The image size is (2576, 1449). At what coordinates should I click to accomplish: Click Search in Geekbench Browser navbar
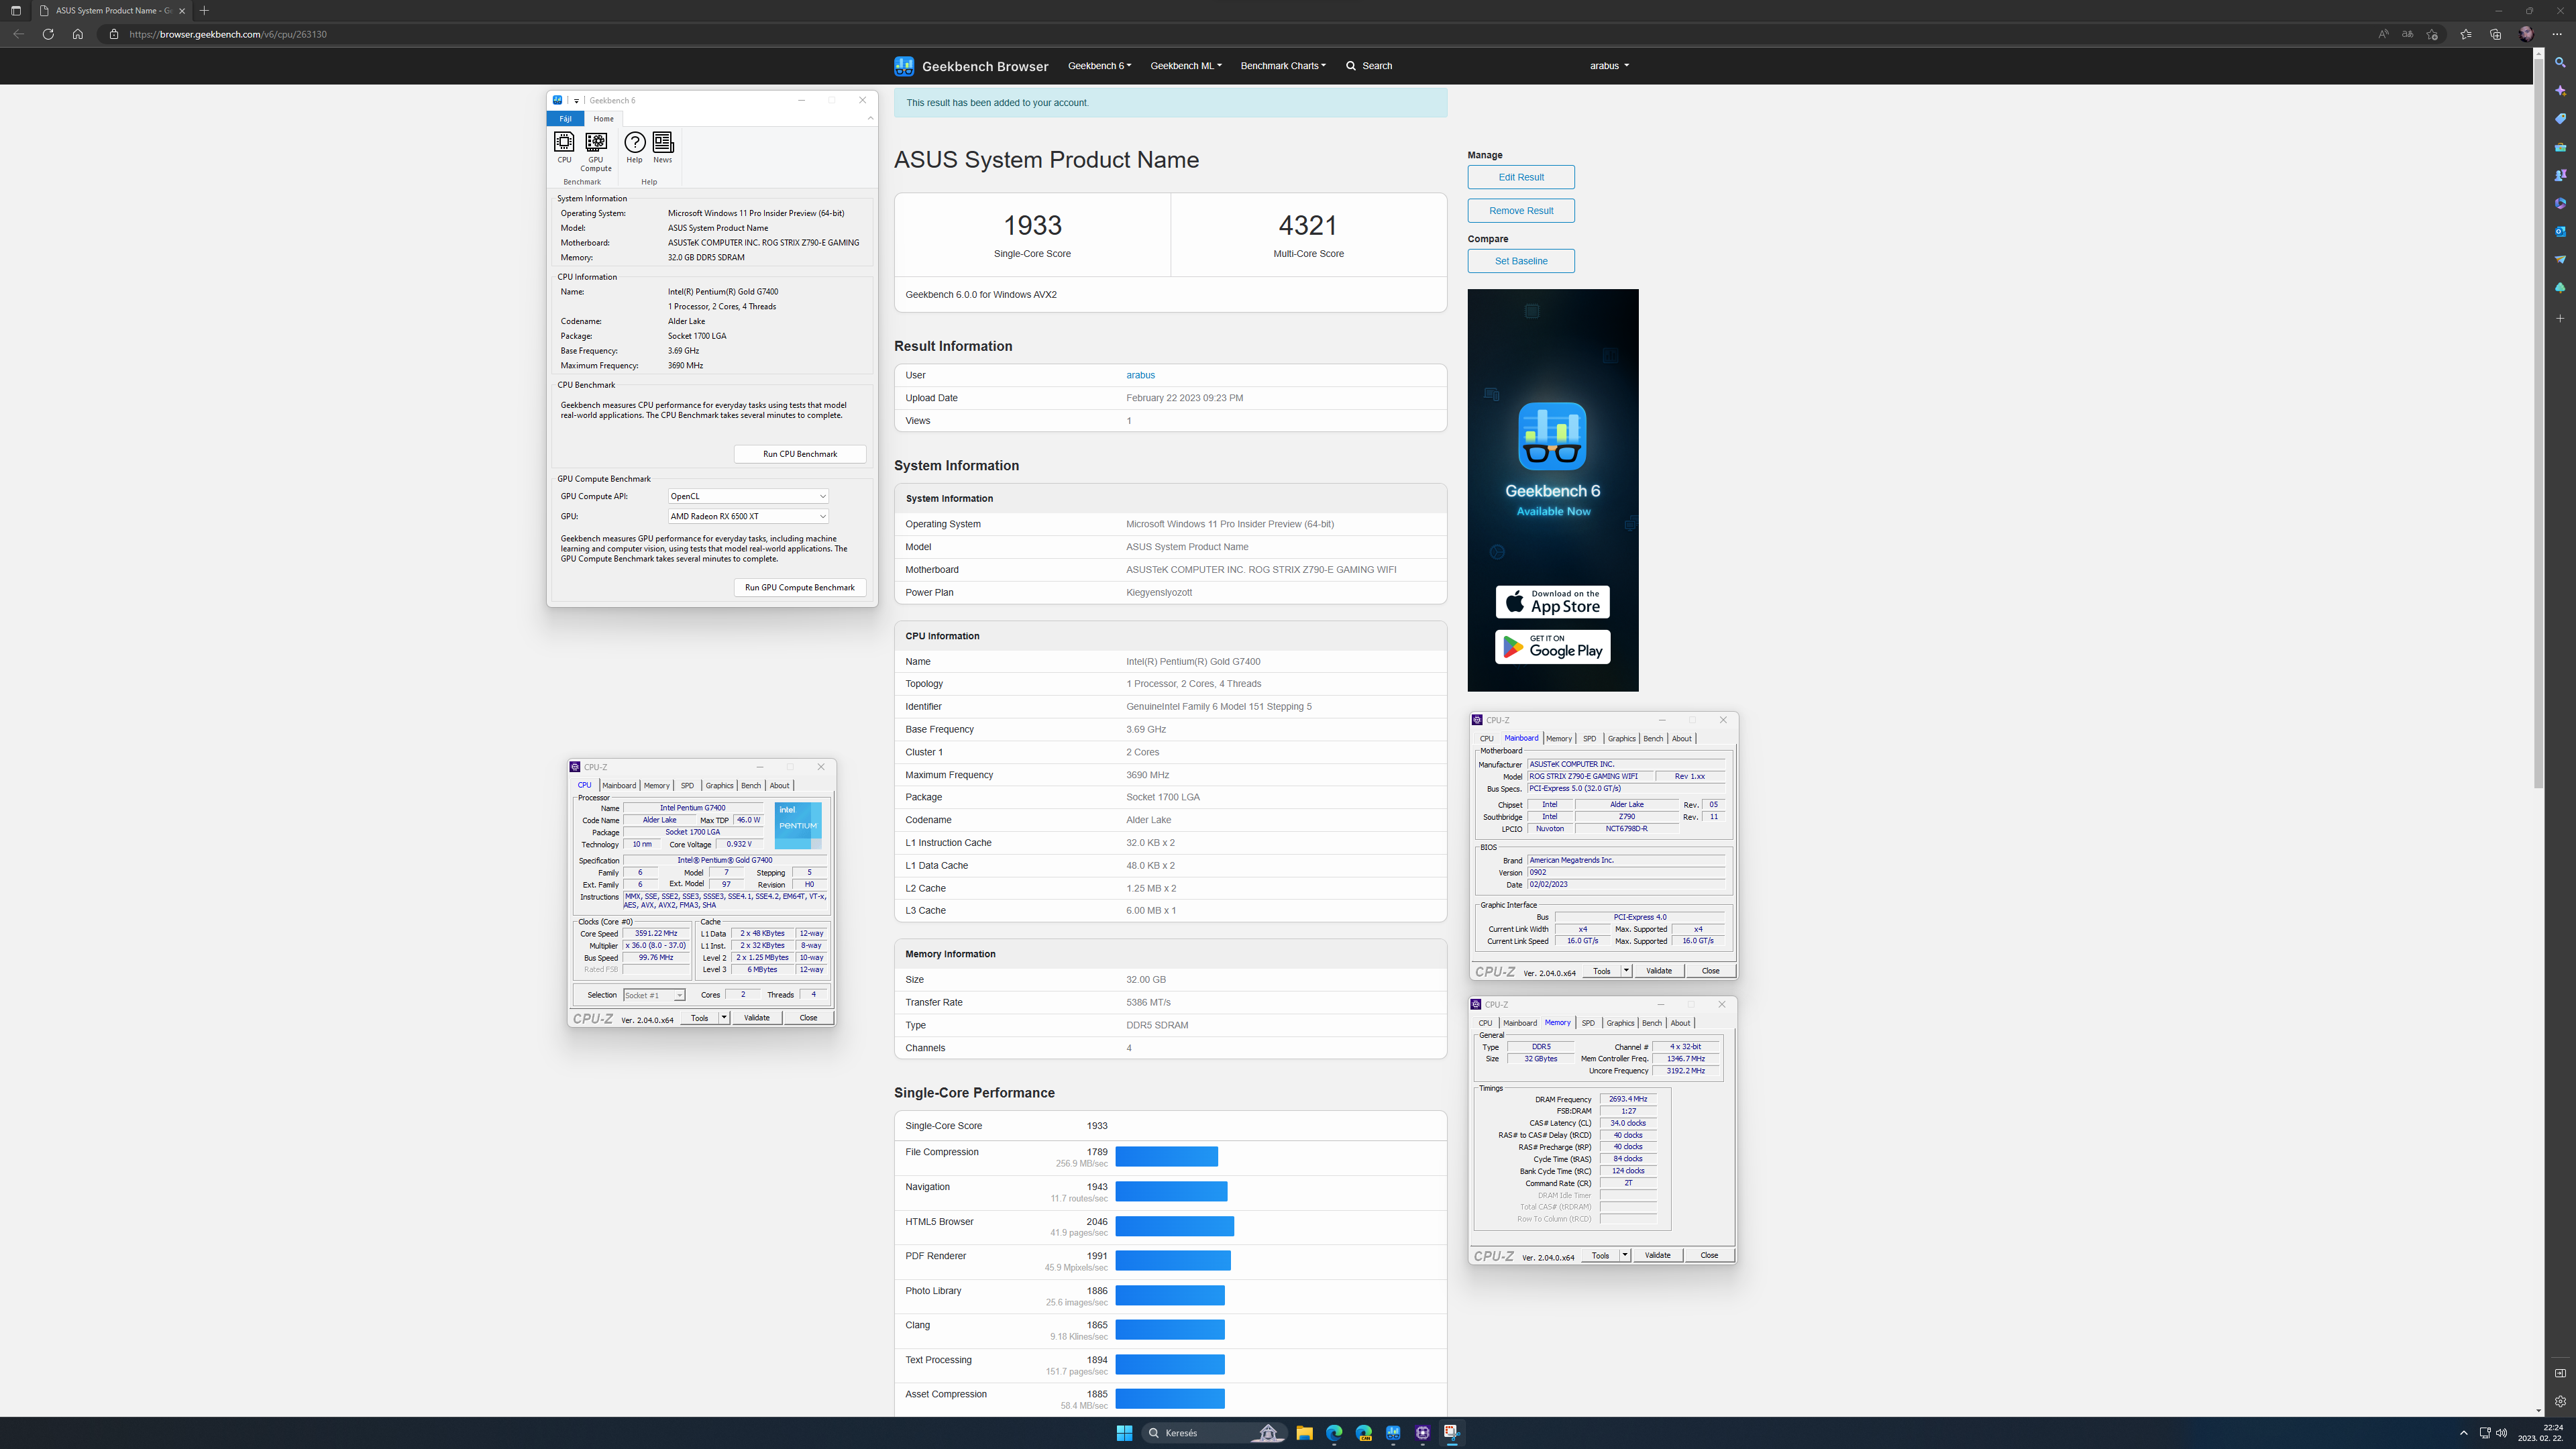1369,66
